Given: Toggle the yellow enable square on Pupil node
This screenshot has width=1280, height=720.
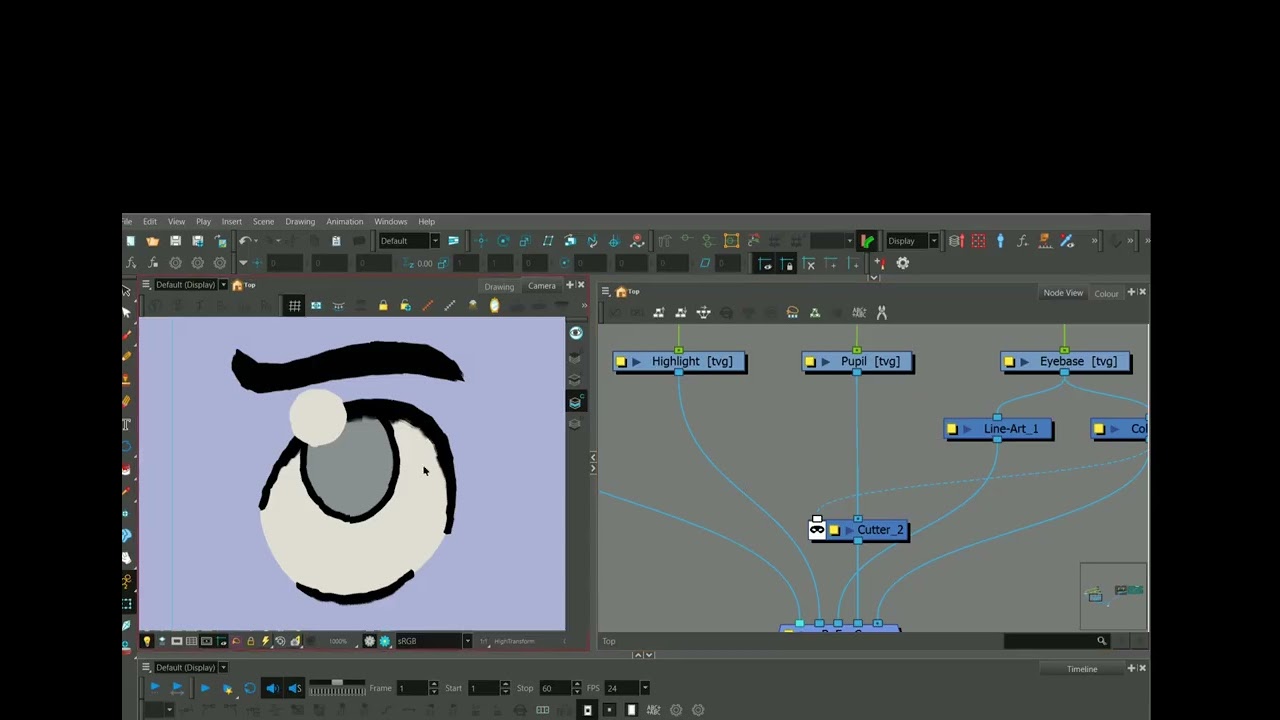Looking at the screenshot, I should [x=810, y=362].
